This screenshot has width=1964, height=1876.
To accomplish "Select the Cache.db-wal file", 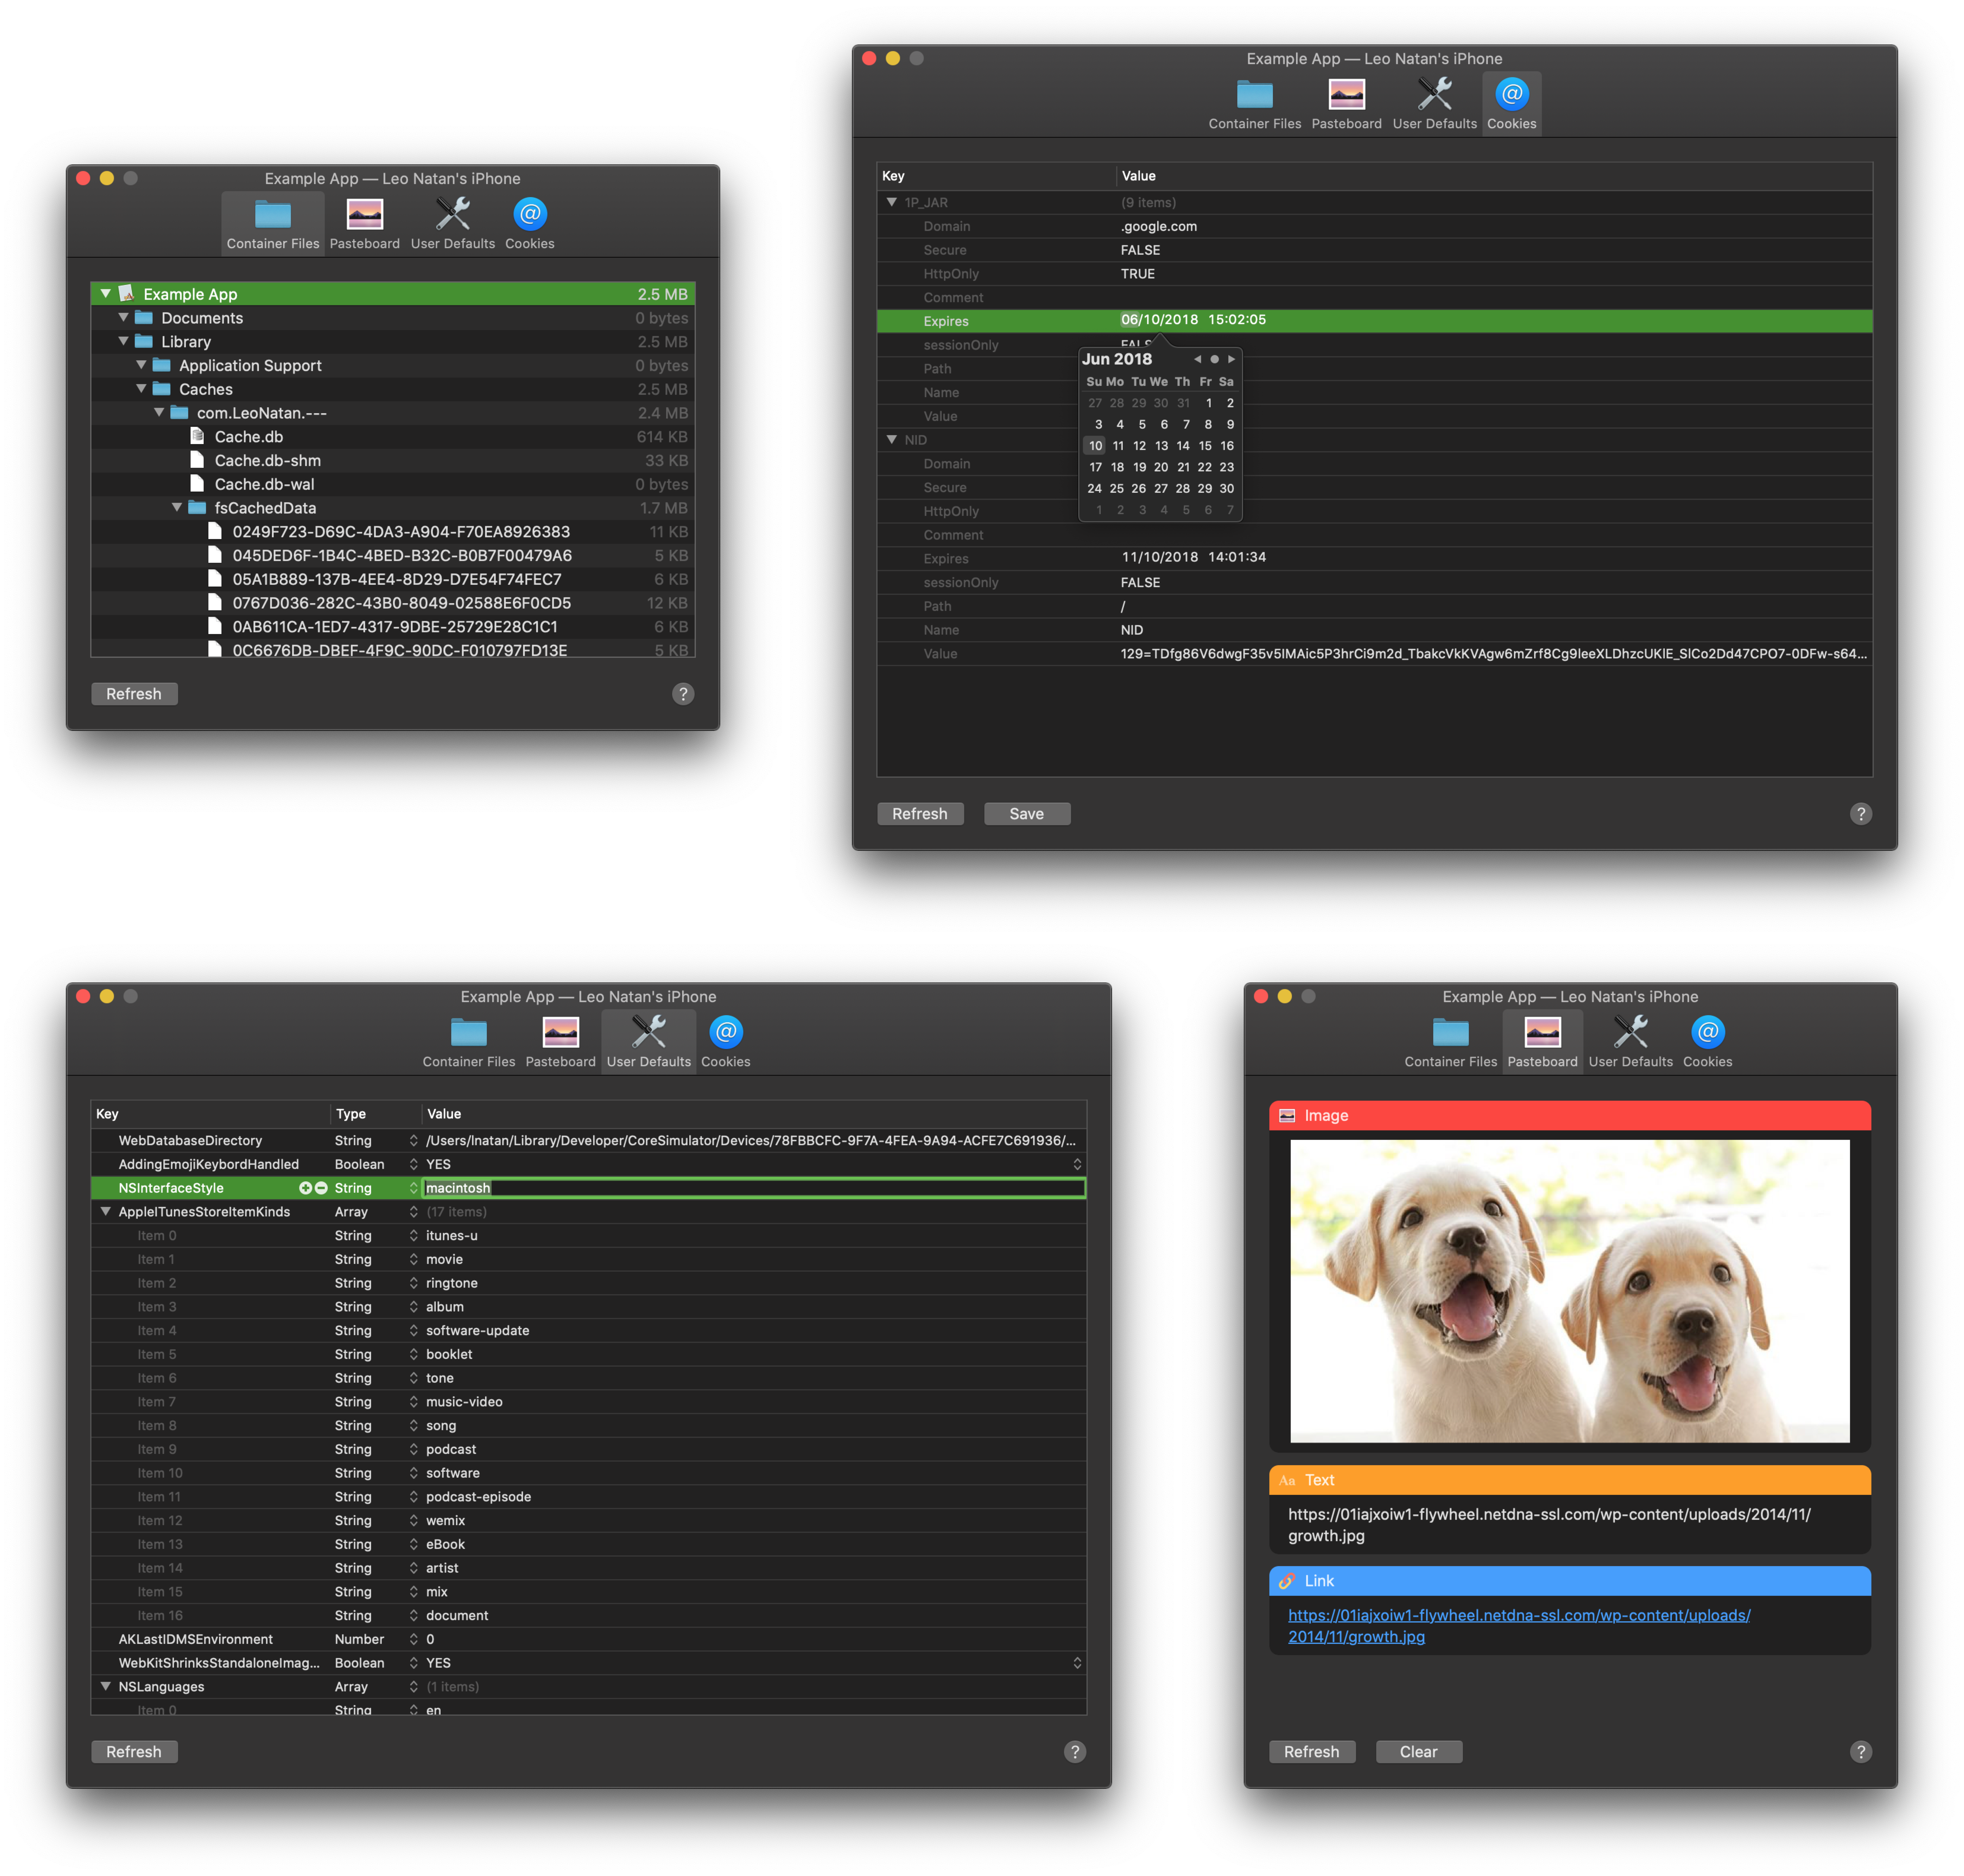I will coord(264,484).
